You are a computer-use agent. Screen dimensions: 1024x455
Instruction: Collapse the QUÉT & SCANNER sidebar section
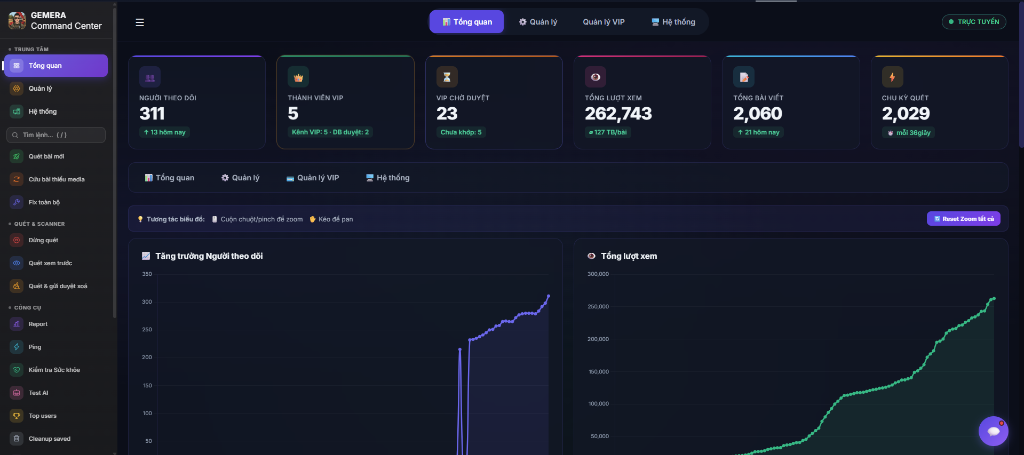coord(36,224)
